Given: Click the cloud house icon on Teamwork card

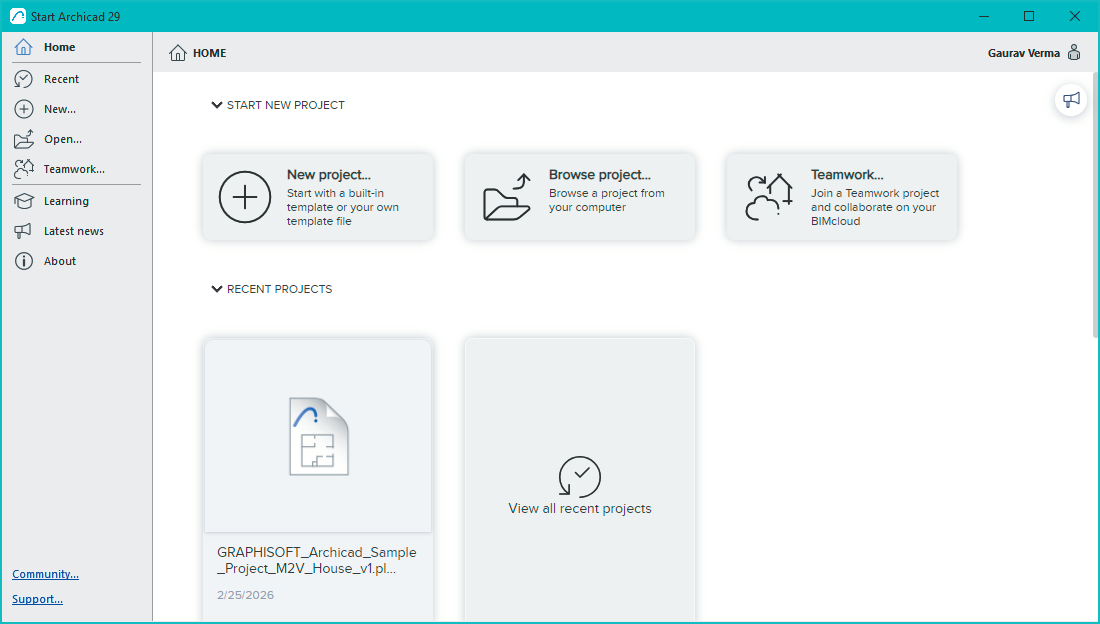Looking at the screenshot, I should pyautogui.click(x=769, y=197).
